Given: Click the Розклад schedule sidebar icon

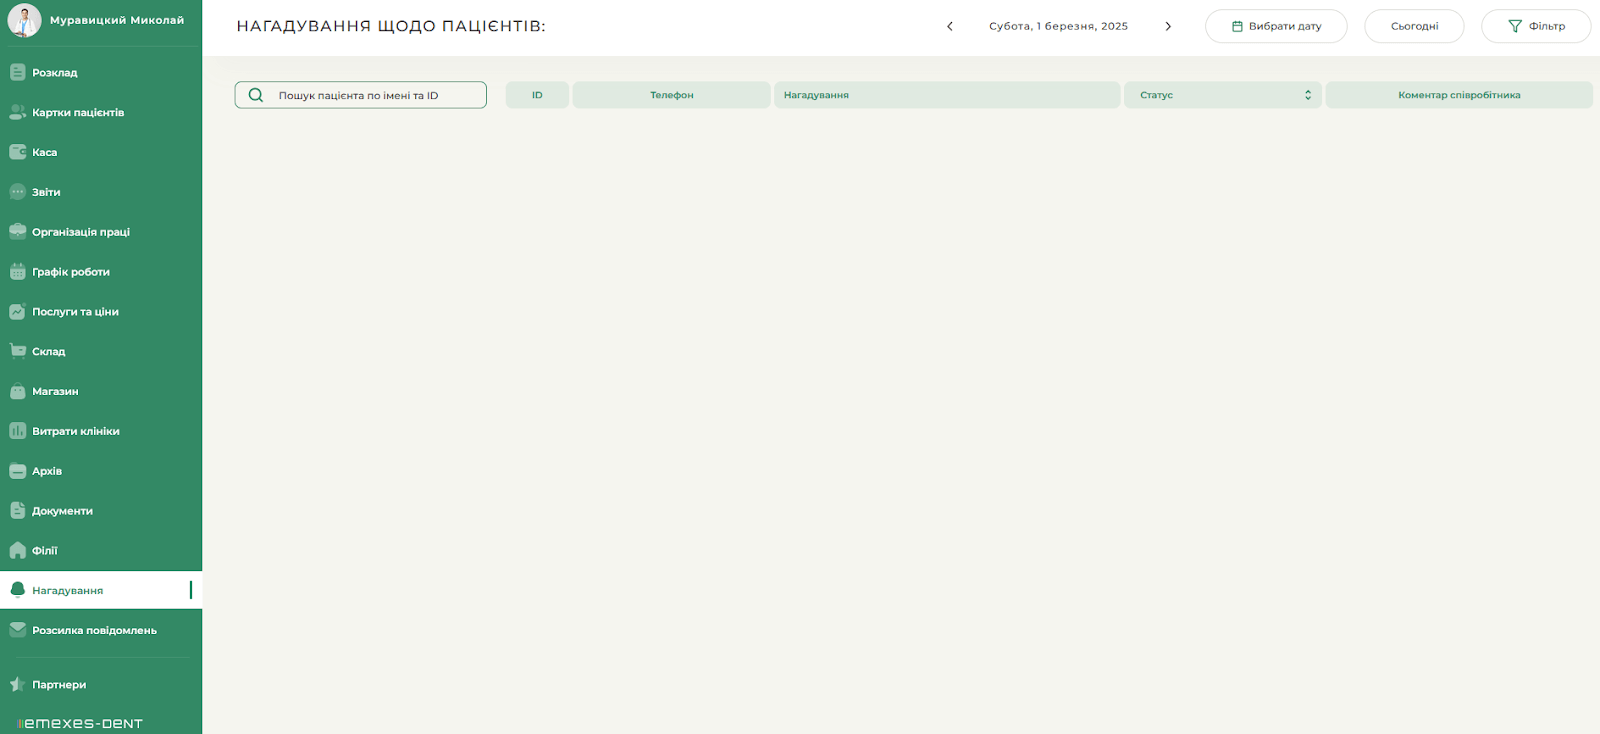Looking at the screenshot, I should [17, 72].
